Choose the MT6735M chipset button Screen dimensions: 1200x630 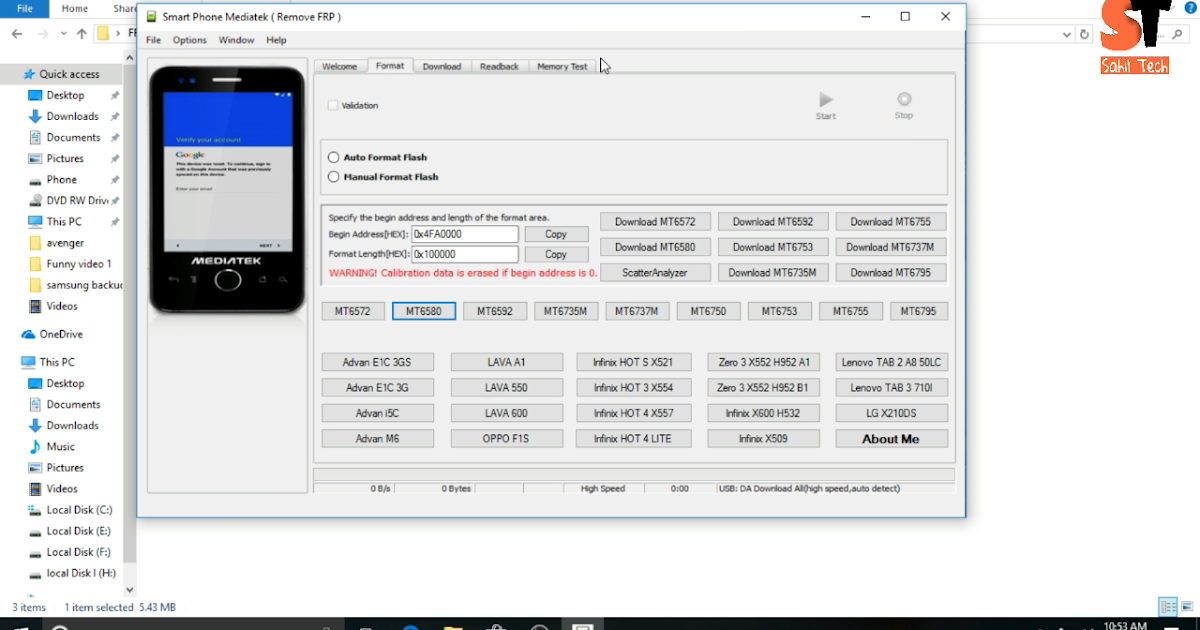[566, 311]
